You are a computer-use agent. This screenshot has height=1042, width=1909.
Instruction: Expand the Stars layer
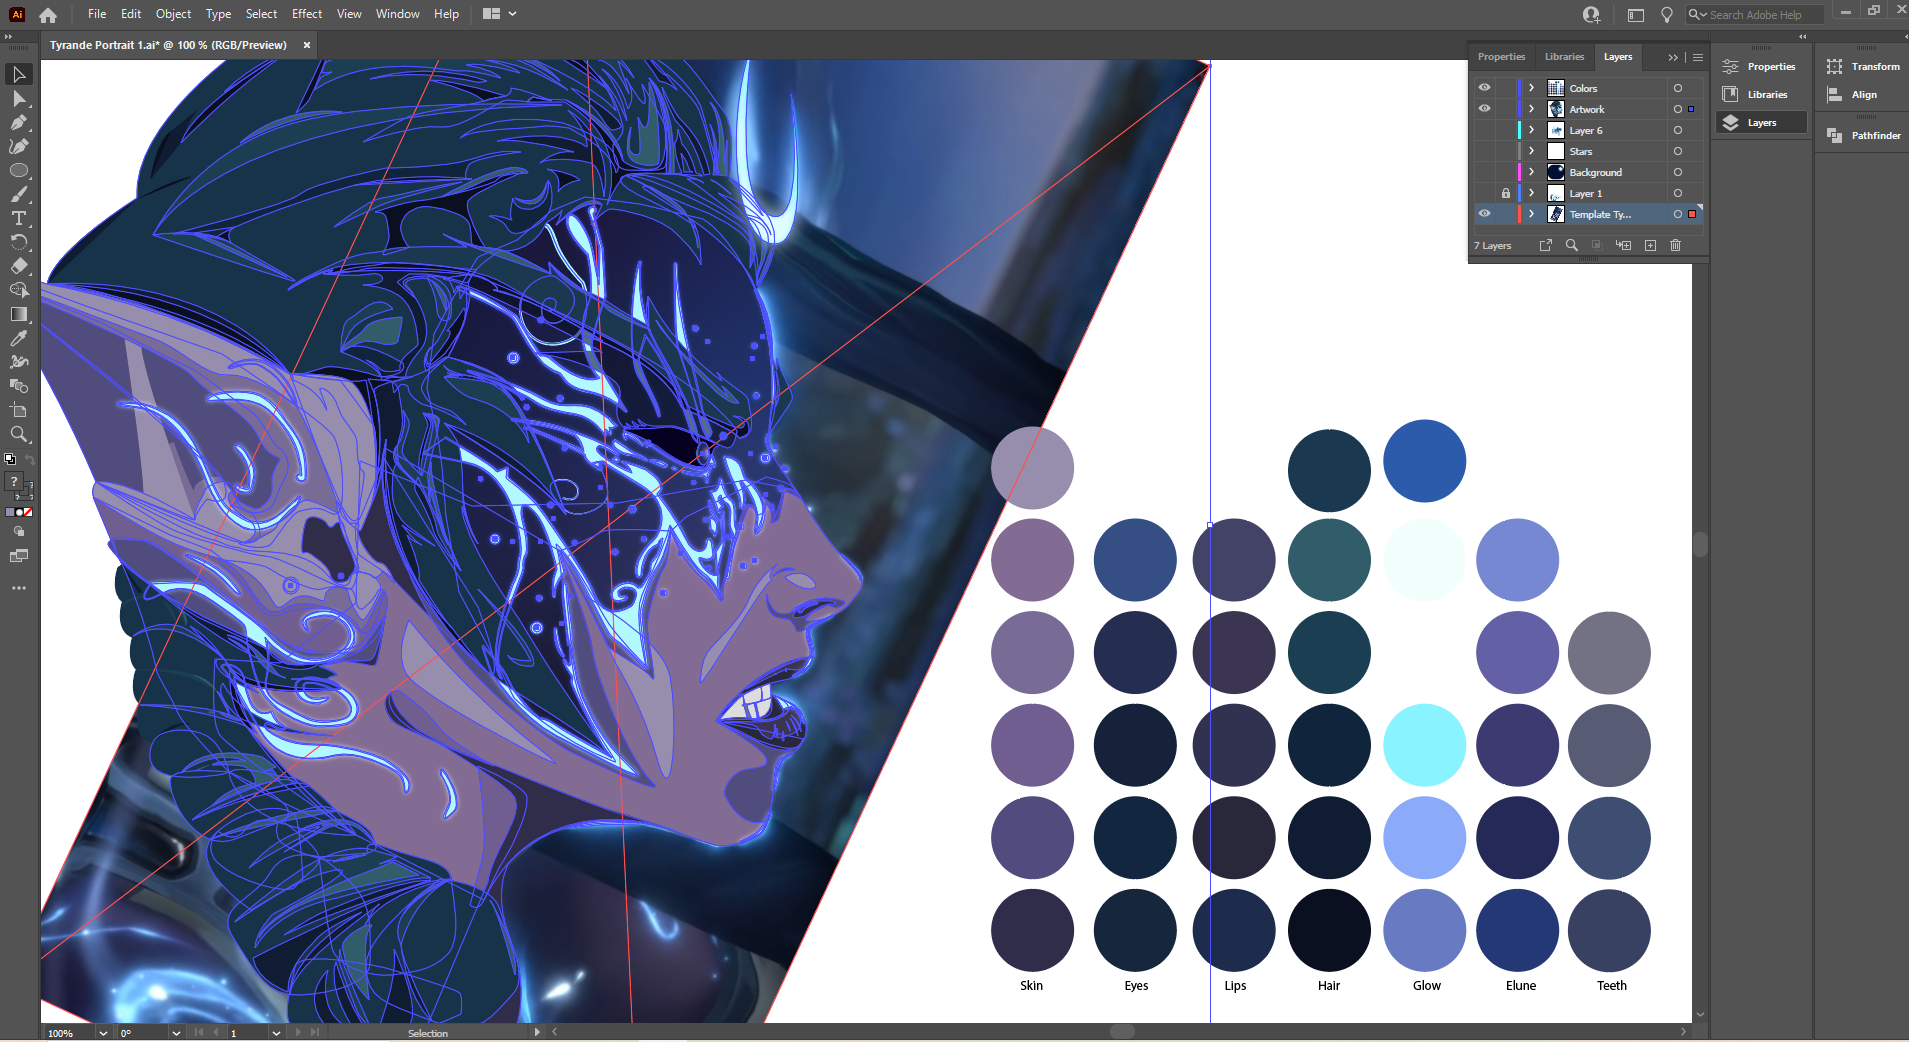(1531, 151)
